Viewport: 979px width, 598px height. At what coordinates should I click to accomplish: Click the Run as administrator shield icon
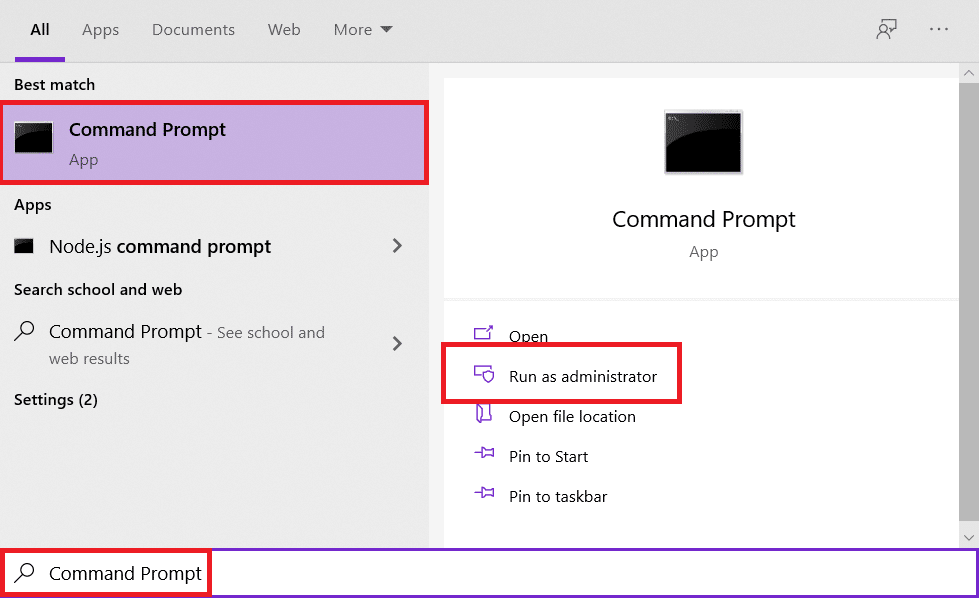(x=484, y=376)
